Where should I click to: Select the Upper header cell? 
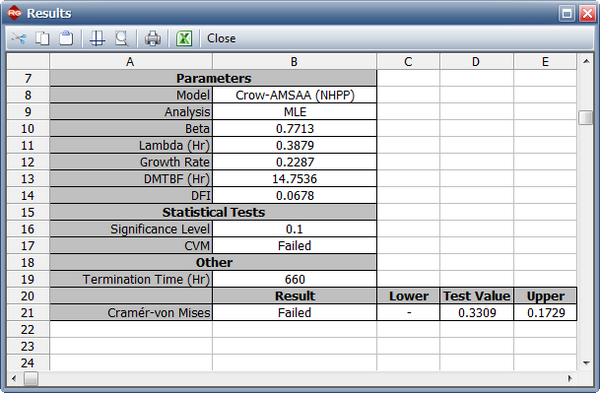[x=545, y=296]
